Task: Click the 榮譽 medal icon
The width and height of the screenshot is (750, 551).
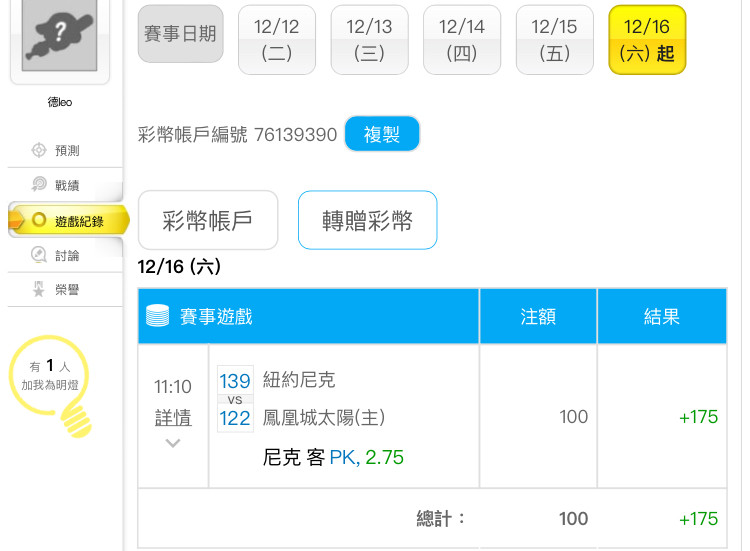Action: (39, 290)
